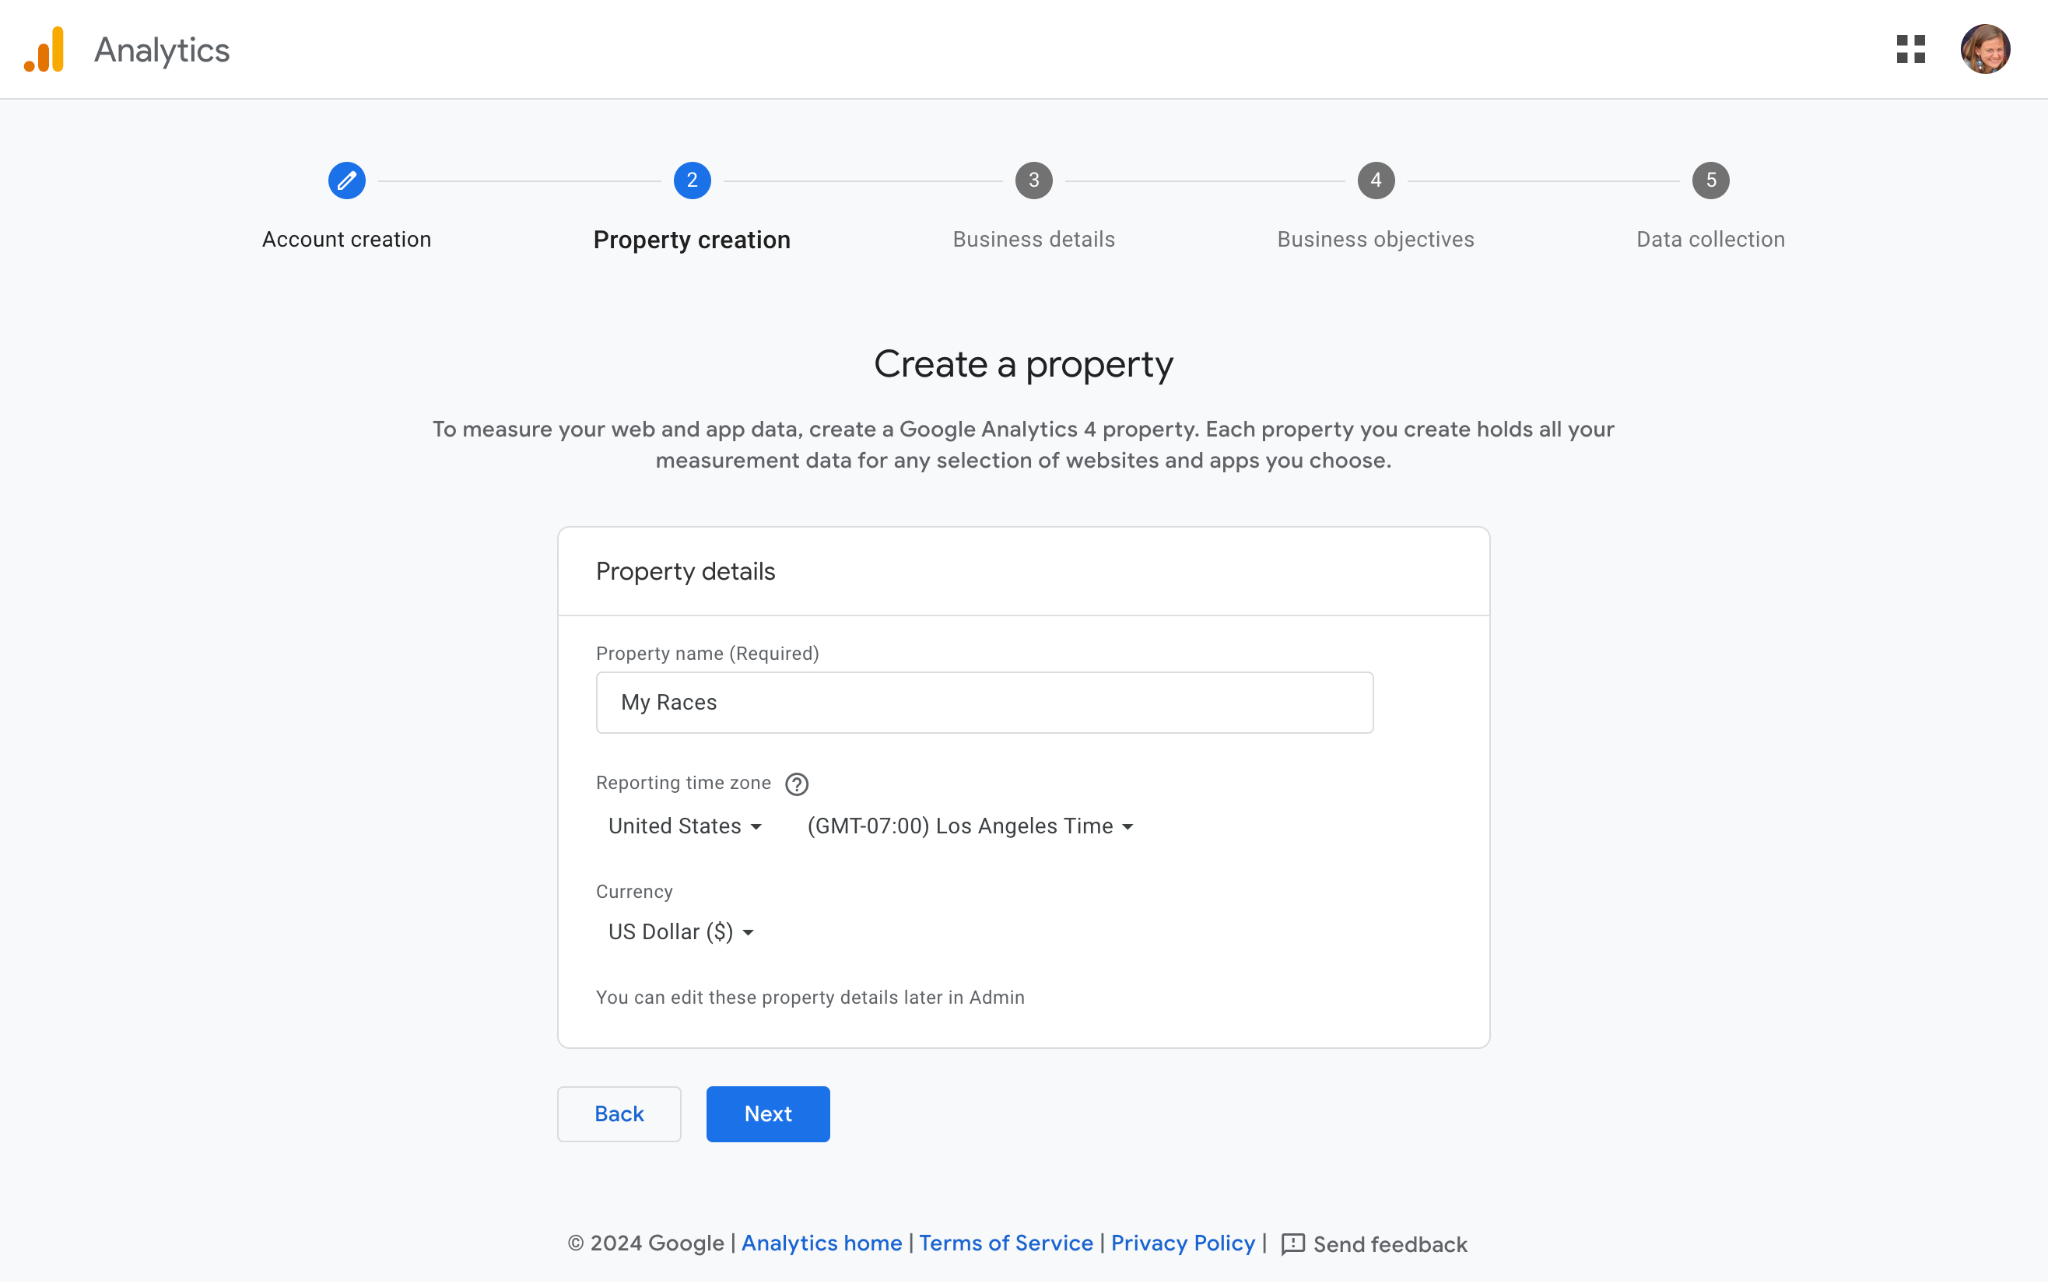Open the Google apps grid icon
2048x1282 pixels.
coord(1910,49)
